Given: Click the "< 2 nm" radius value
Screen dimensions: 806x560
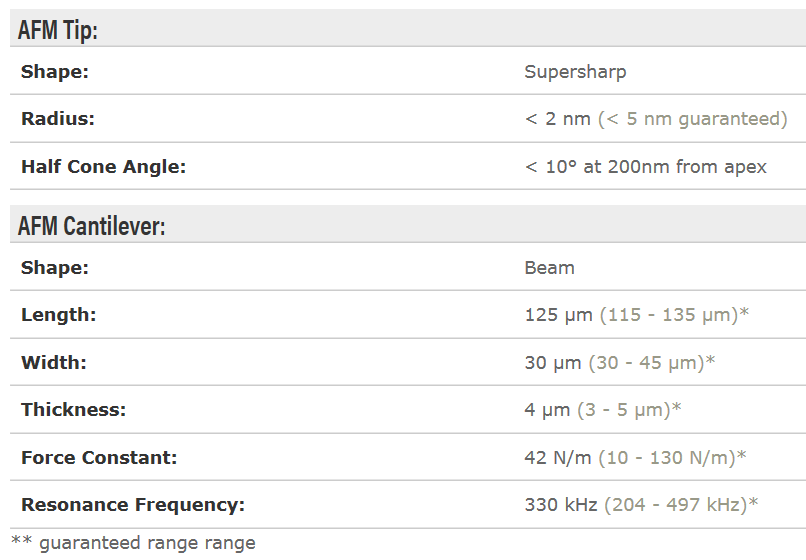Looking at the screenshot, I should coord(557,119).
